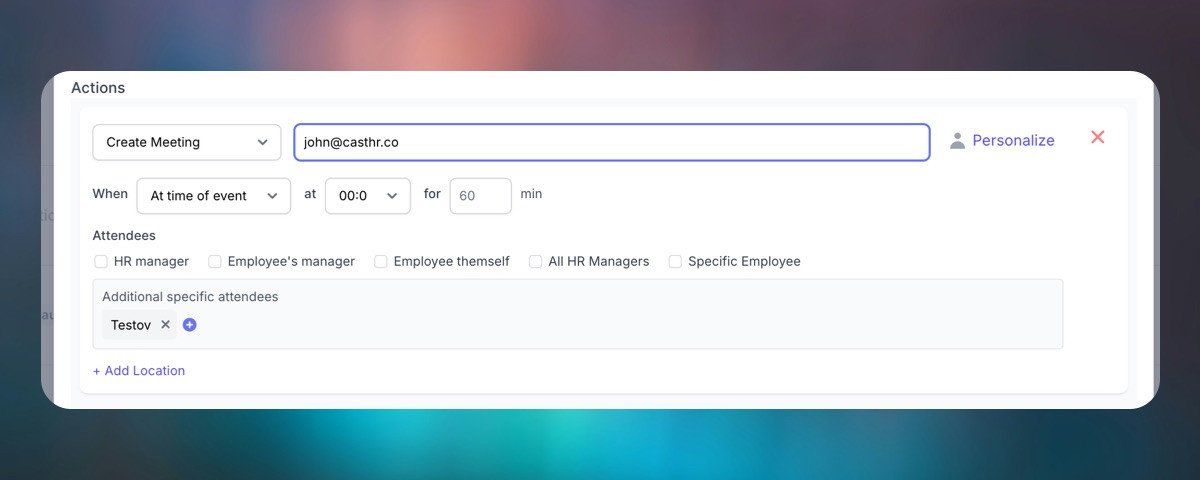Click the john@casthr.co input field

click(612, 142)
